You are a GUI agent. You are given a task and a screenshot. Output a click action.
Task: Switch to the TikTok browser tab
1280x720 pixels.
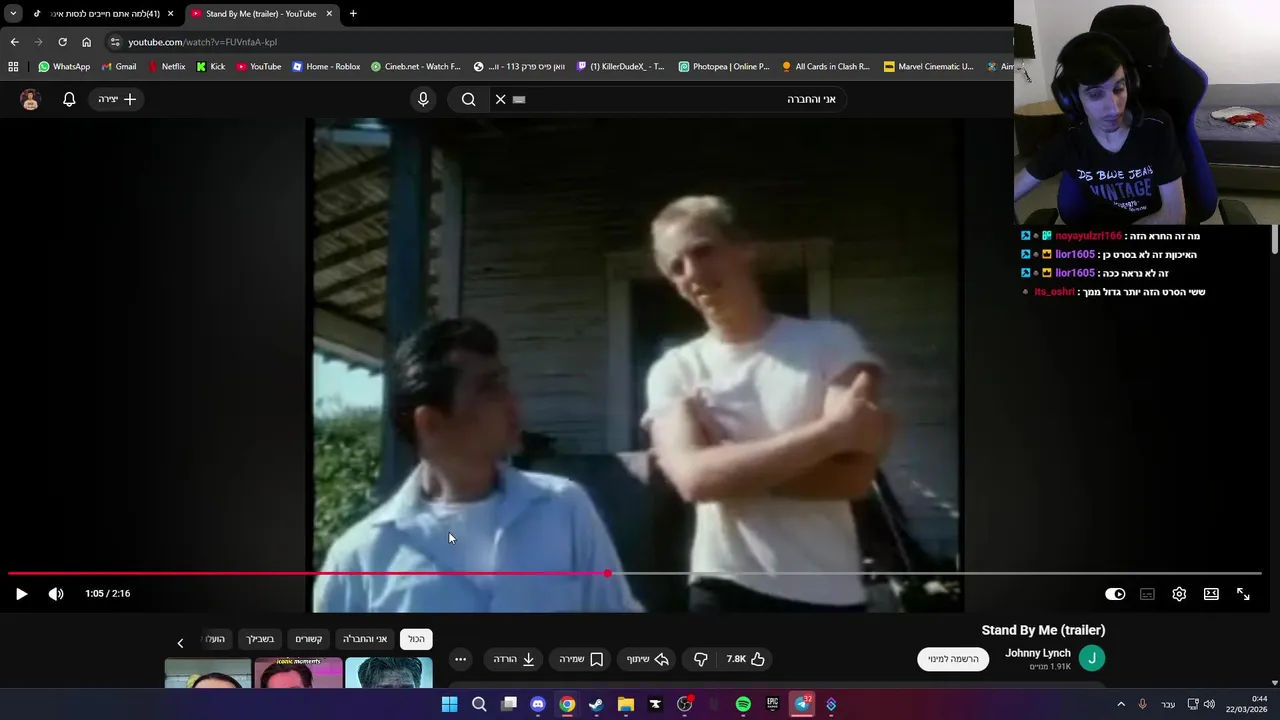click(103, 14)
